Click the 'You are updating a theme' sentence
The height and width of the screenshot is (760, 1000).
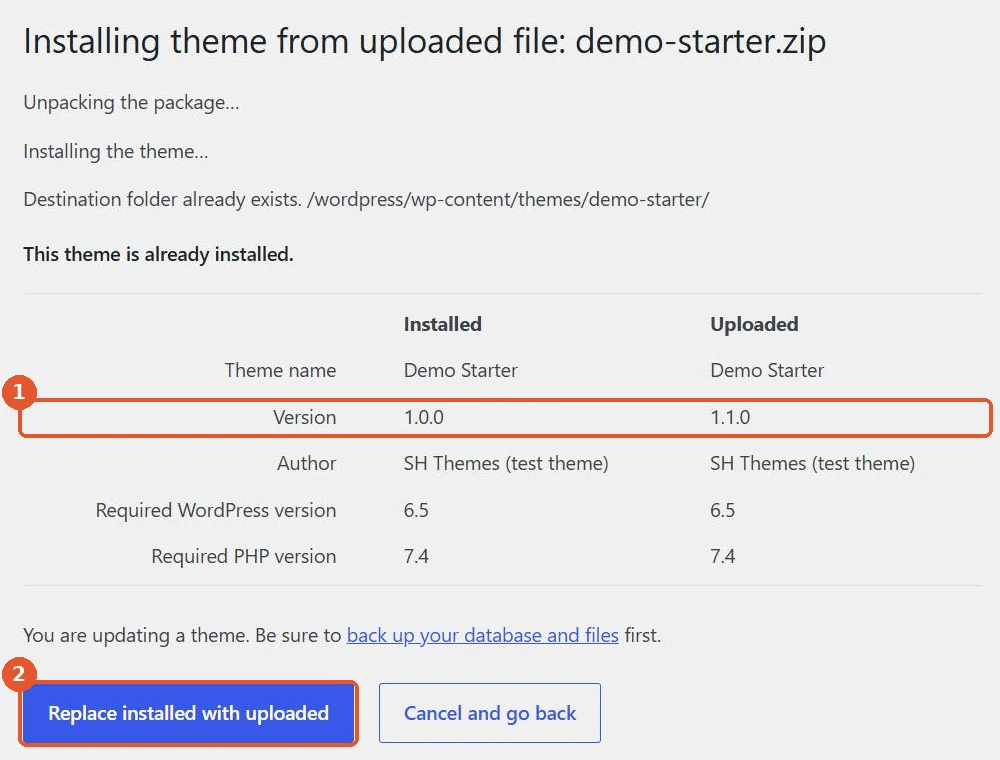[342, 635]
